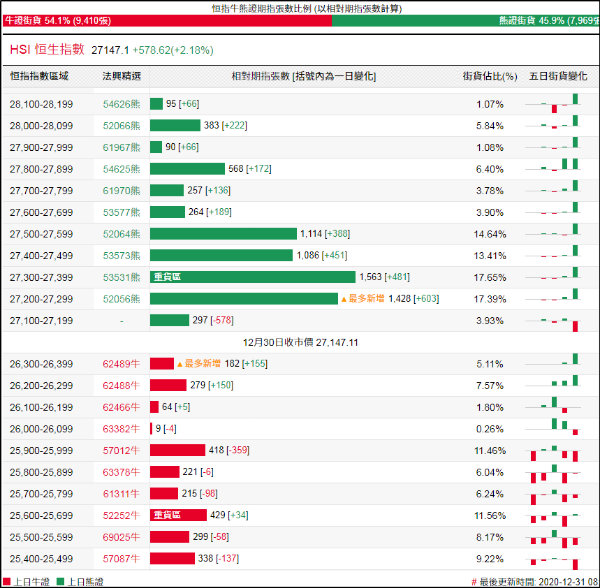Open the 52066熊 bear certificate link
Viewport: 600px width, 588px height.
pos(121,126)
